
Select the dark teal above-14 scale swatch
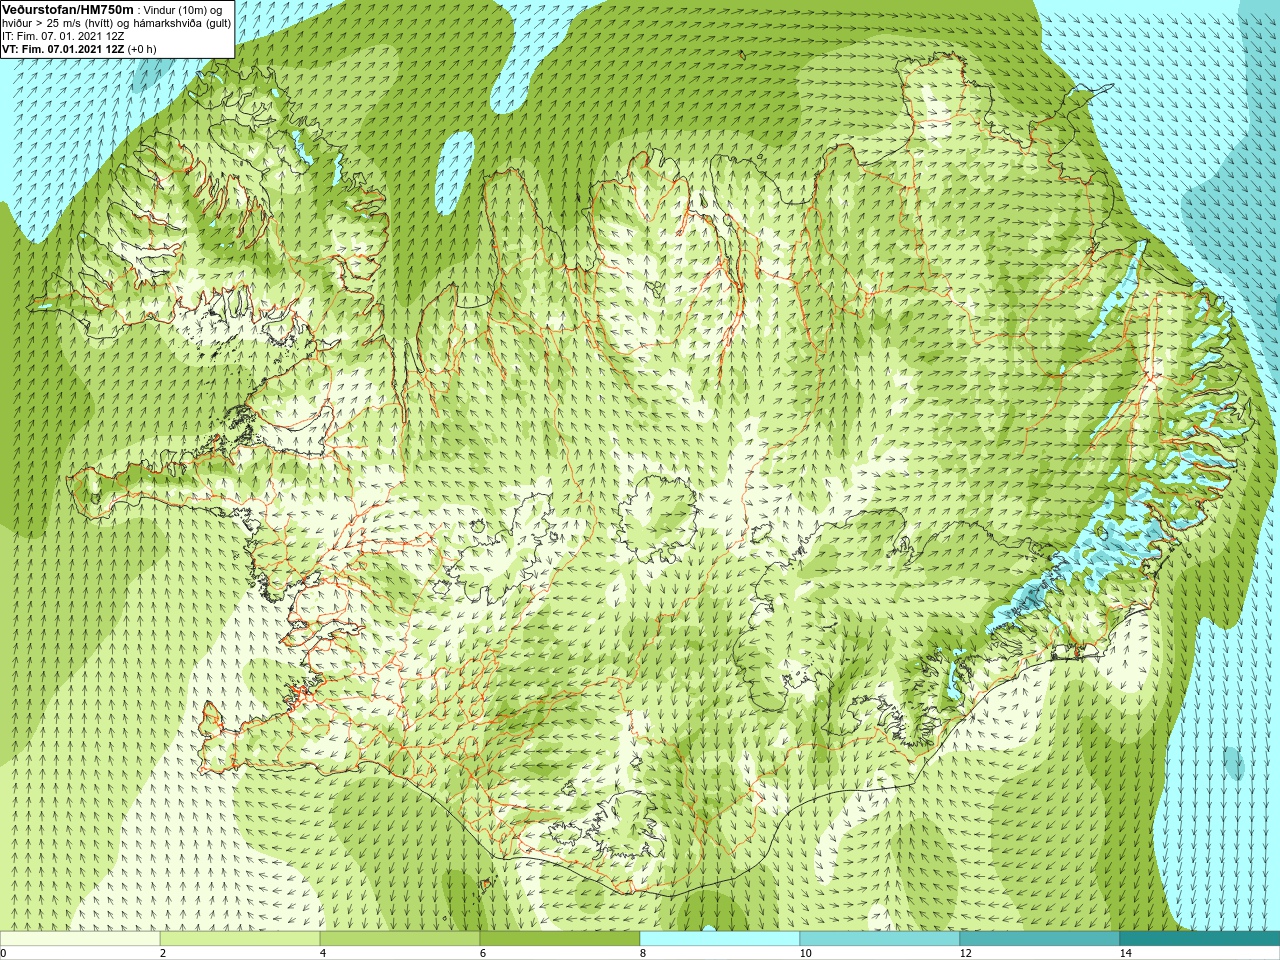click(x=1200, y=939)
